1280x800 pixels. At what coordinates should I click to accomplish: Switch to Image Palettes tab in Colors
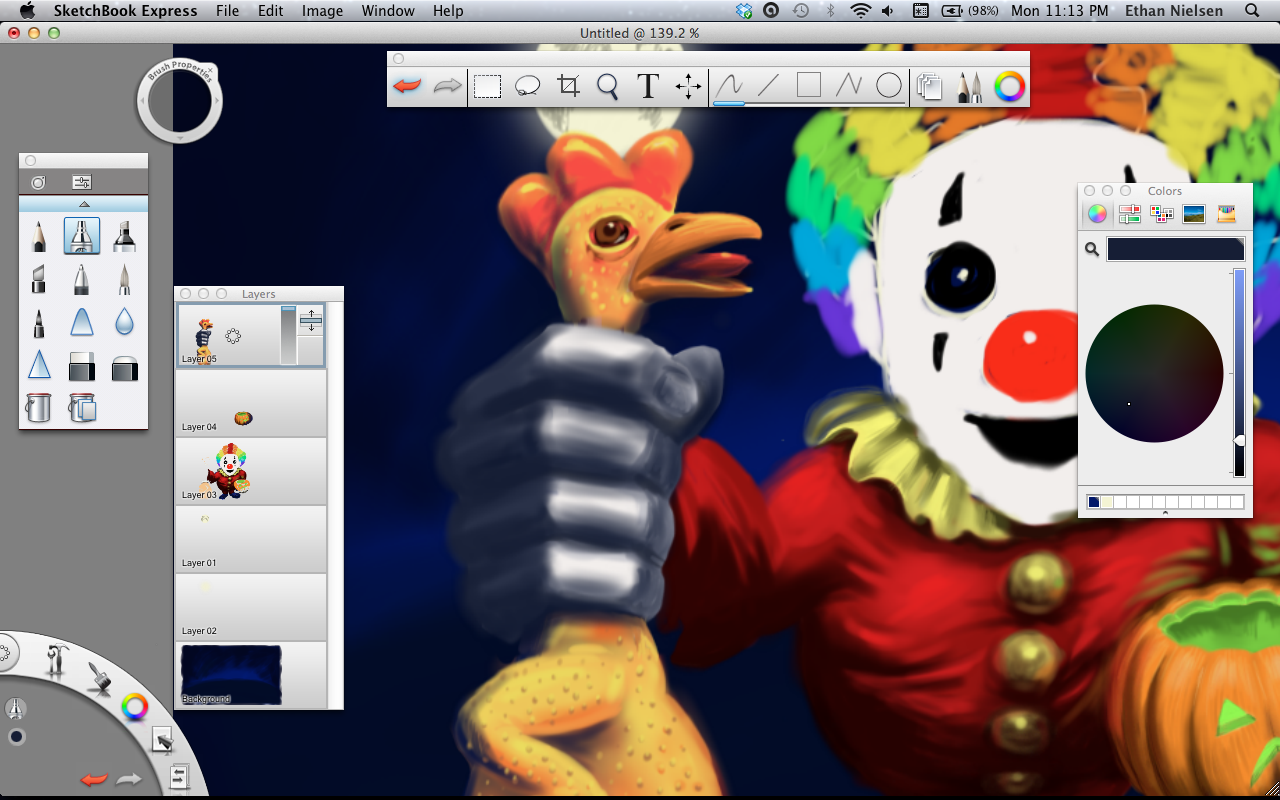[x=1193, y=213]
